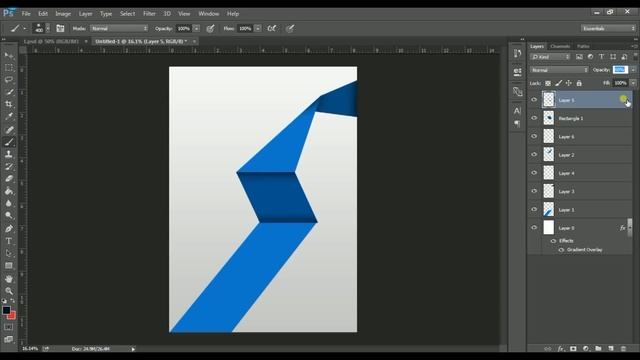640x360 pixels.
Task: Select the Pen tool
Action: [x=9, y=229]
